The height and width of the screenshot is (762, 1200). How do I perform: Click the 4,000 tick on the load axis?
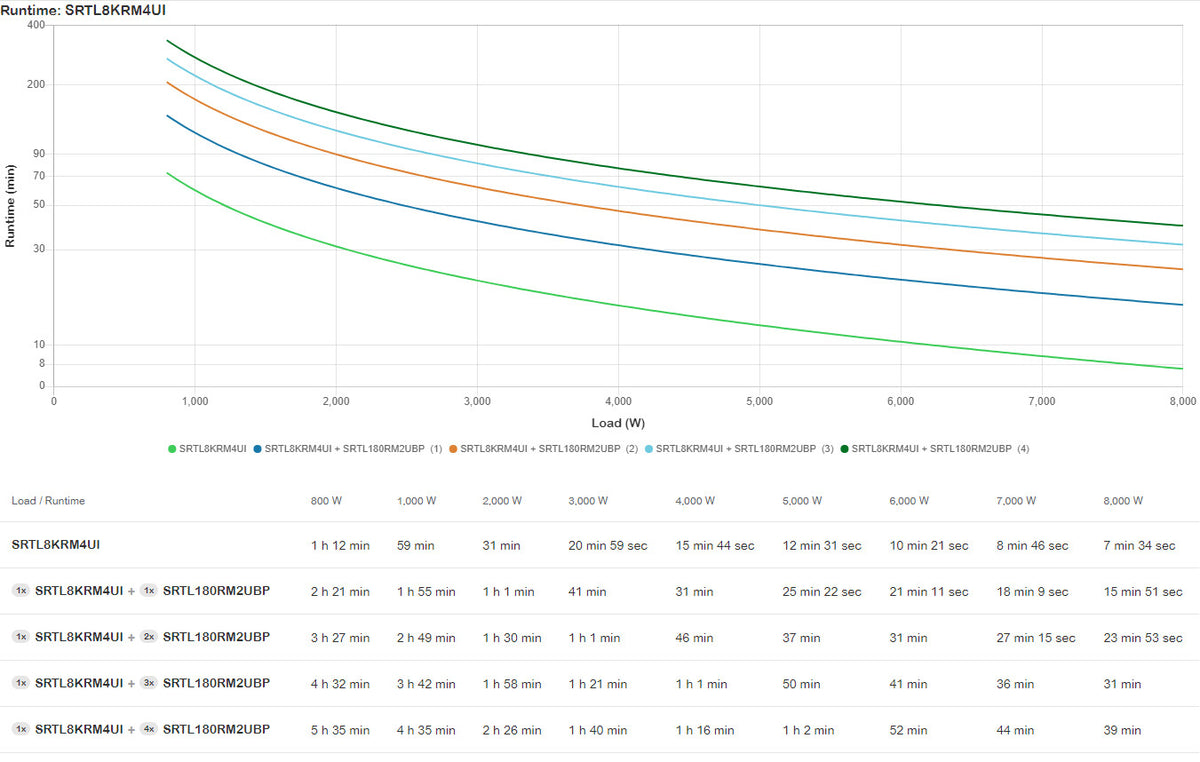point(618,401)
